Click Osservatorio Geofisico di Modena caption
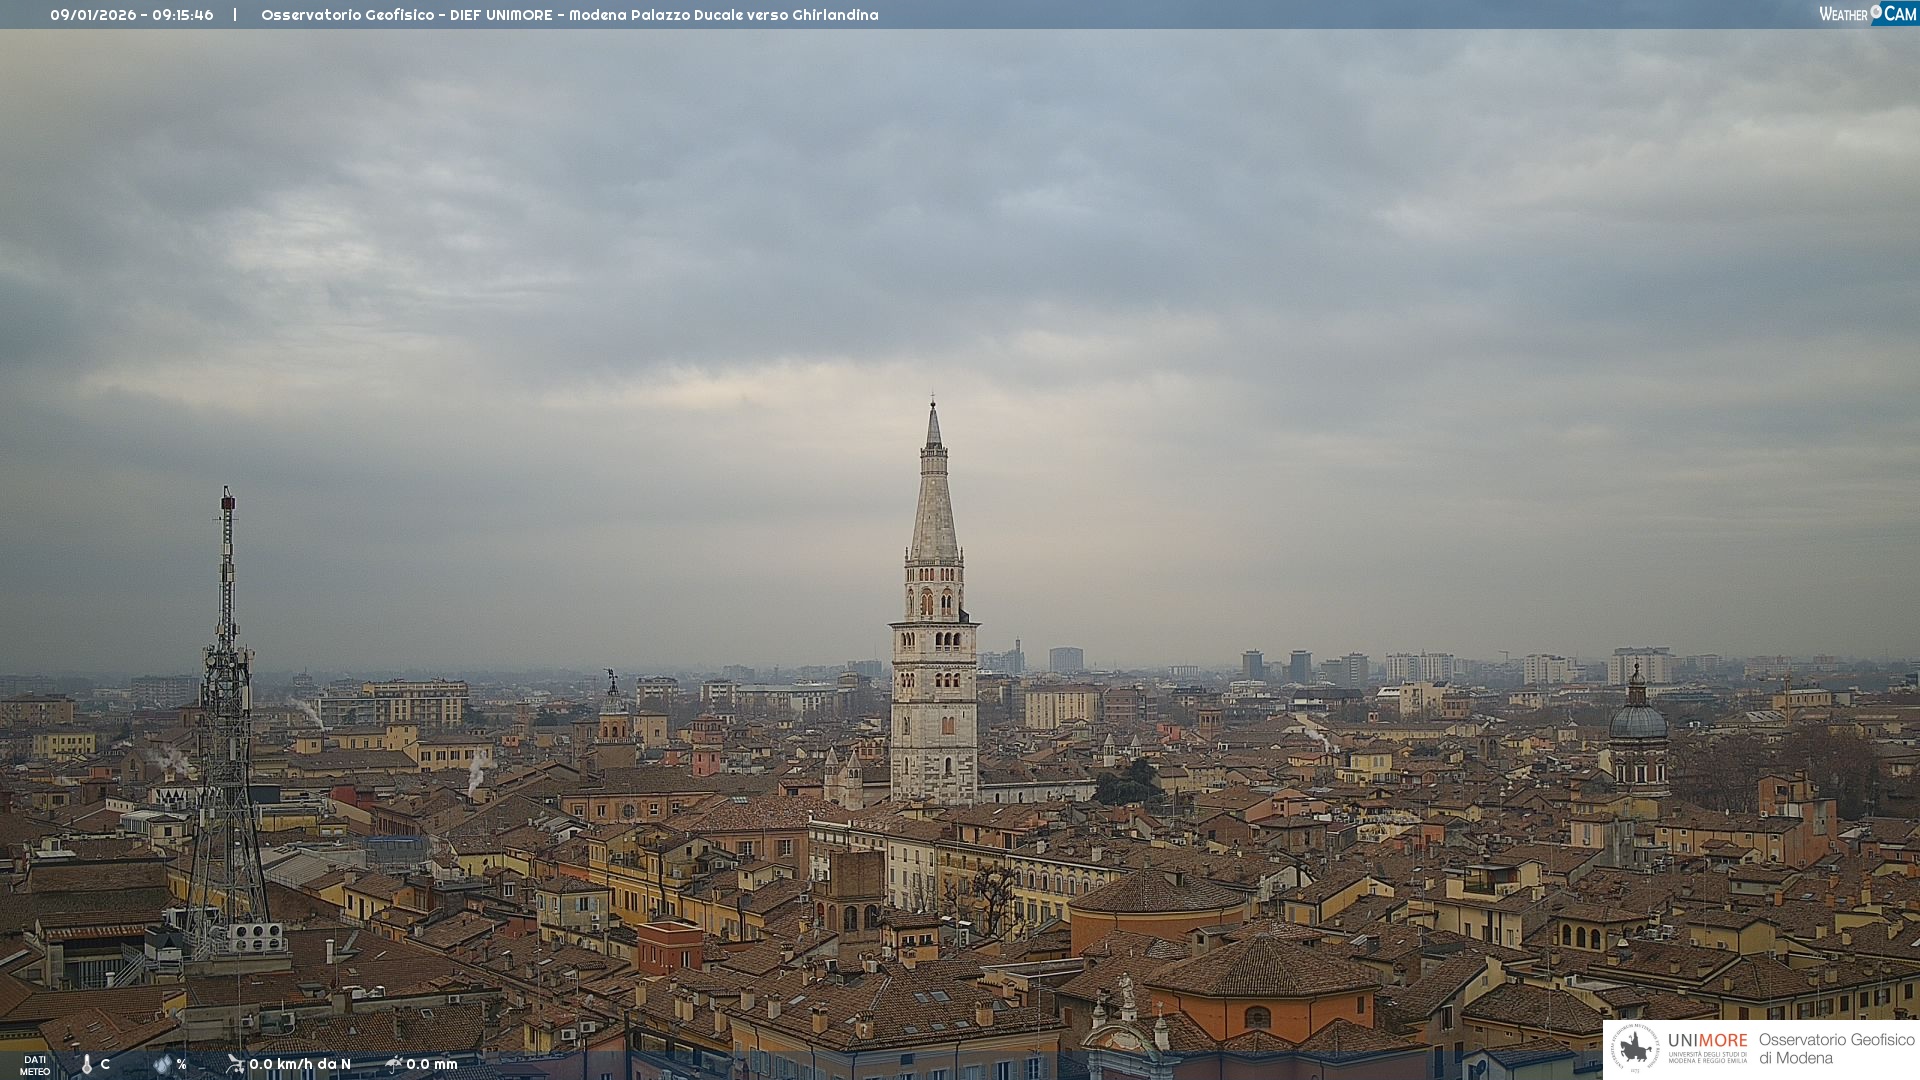Image resolution: width=1920 pixels, height=1080 pixels. (x=1836, y=1049)
